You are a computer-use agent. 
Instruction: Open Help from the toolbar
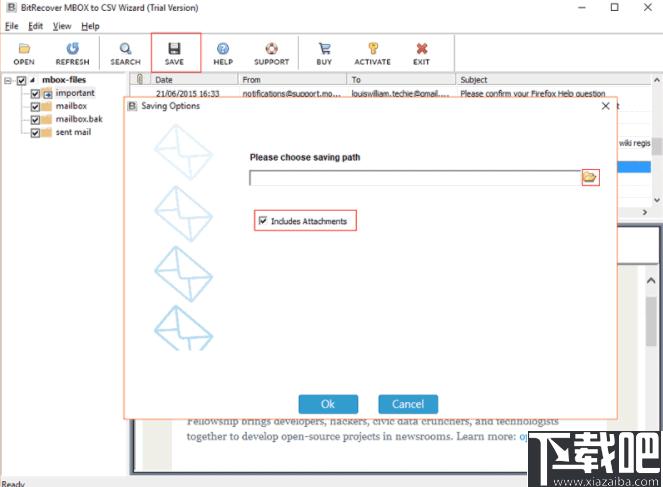(x=223, y=54)
